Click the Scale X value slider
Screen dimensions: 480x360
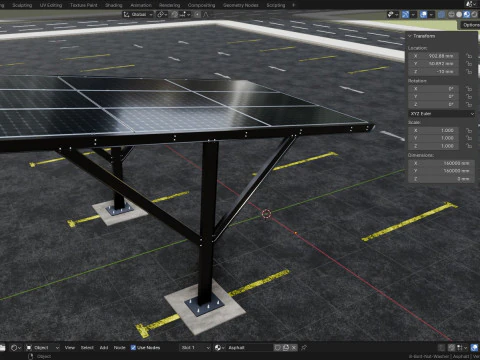coord(434,130)
